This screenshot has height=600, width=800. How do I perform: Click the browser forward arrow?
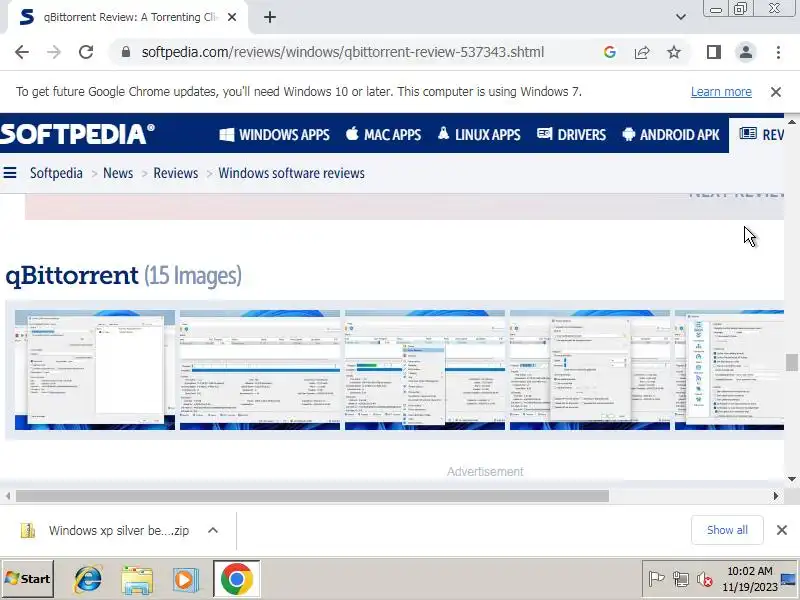tap(54, 52)
